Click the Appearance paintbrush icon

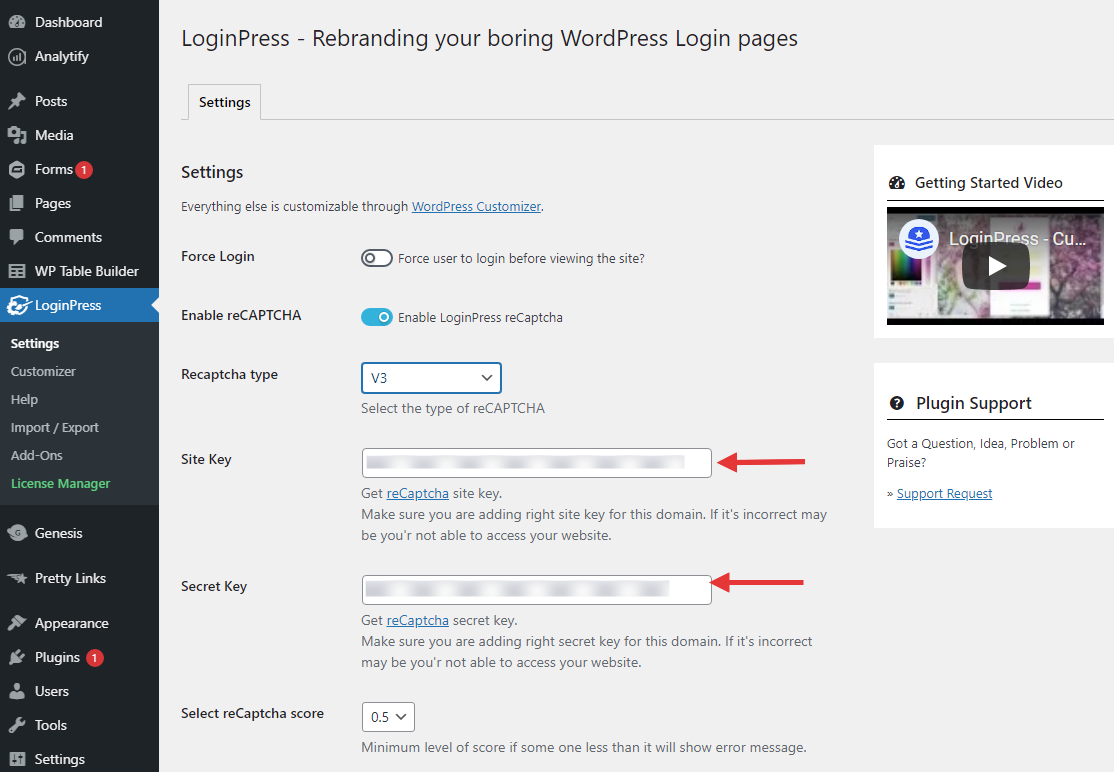[x=17, y=623]
